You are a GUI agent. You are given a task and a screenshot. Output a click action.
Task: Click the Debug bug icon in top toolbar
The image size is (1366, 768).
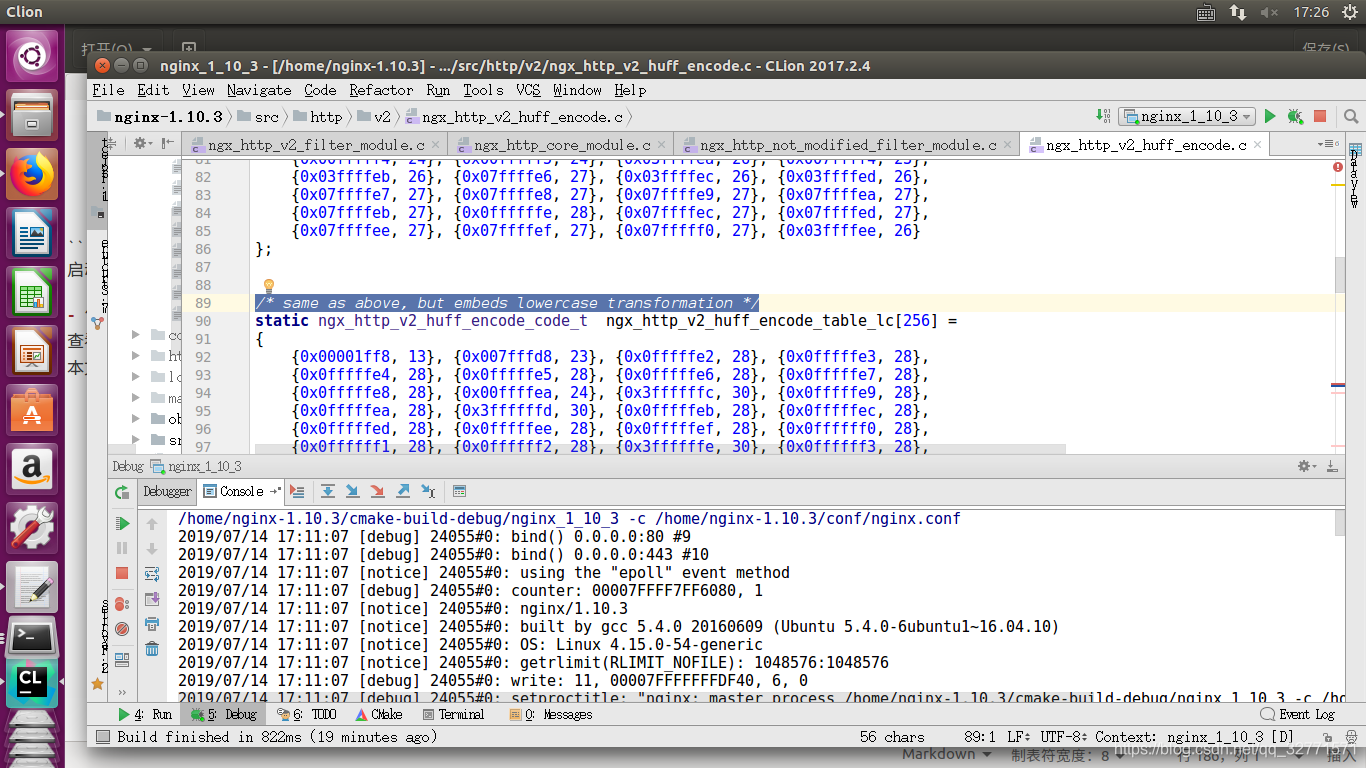(x=1295, y=116)
